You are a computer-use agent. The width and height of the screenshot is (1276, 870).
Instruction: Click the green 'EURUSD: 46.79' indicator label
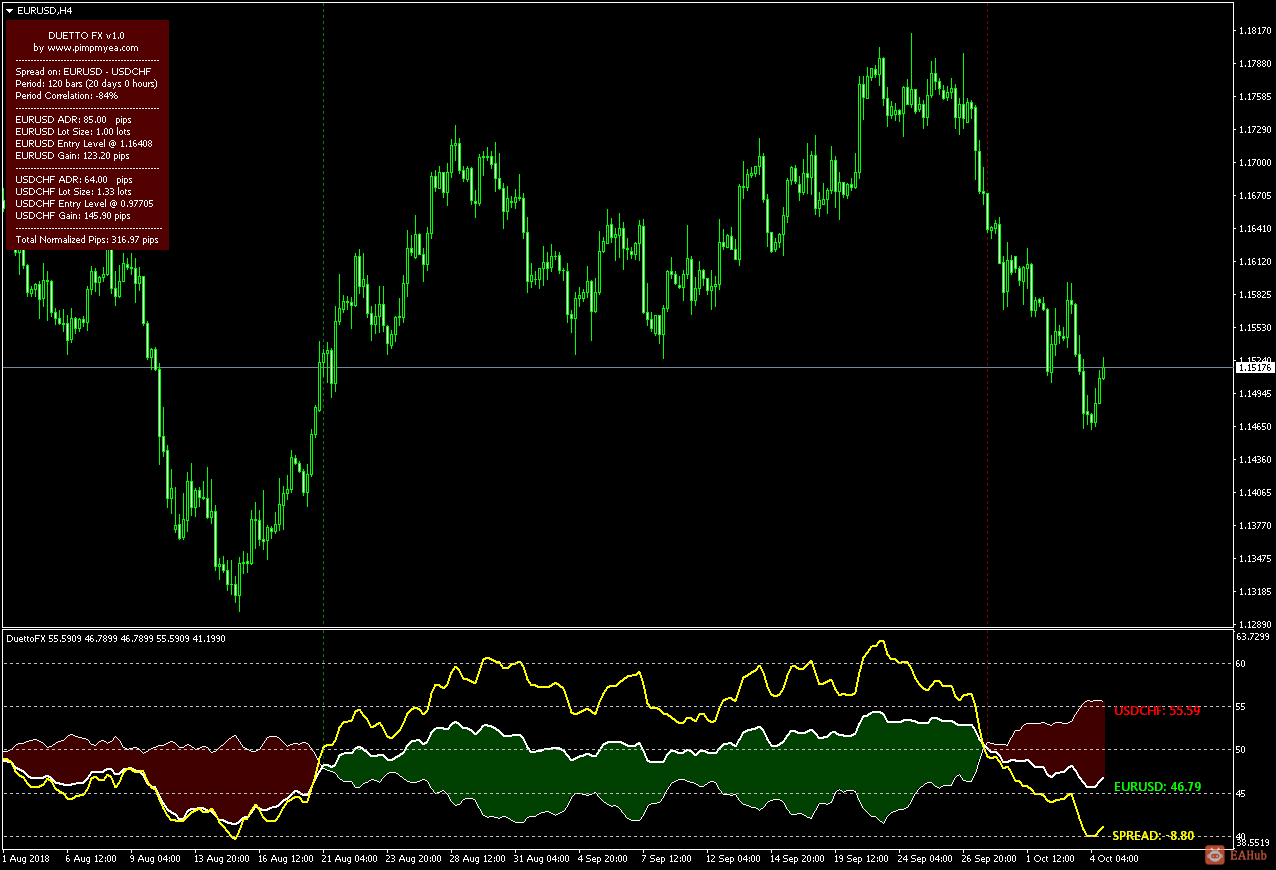1157,787
